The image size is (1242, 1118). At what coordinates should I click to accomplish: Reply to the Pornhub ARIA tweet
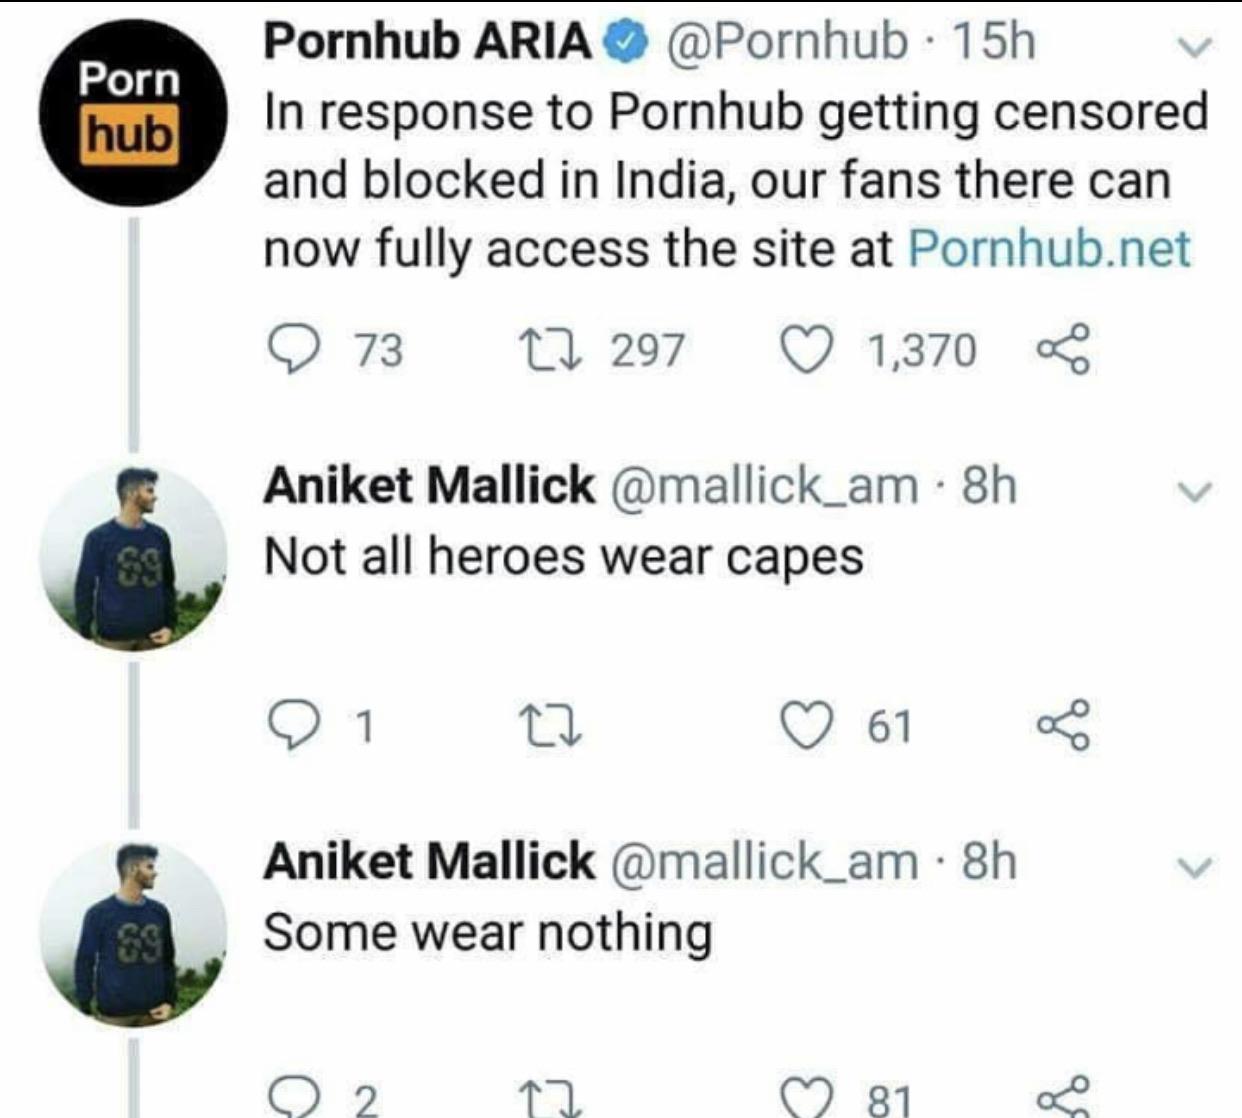[291, 351]
